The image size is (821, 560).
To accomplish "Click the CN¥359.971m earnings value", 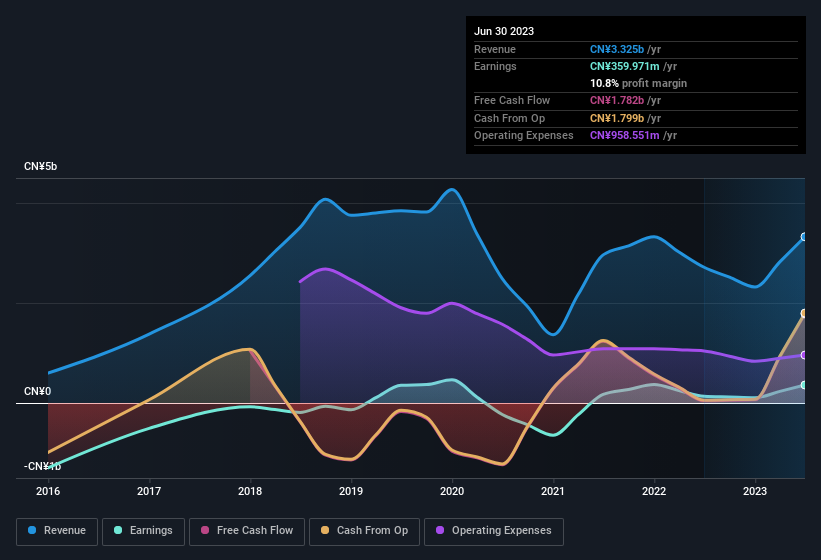I will 625,66.
